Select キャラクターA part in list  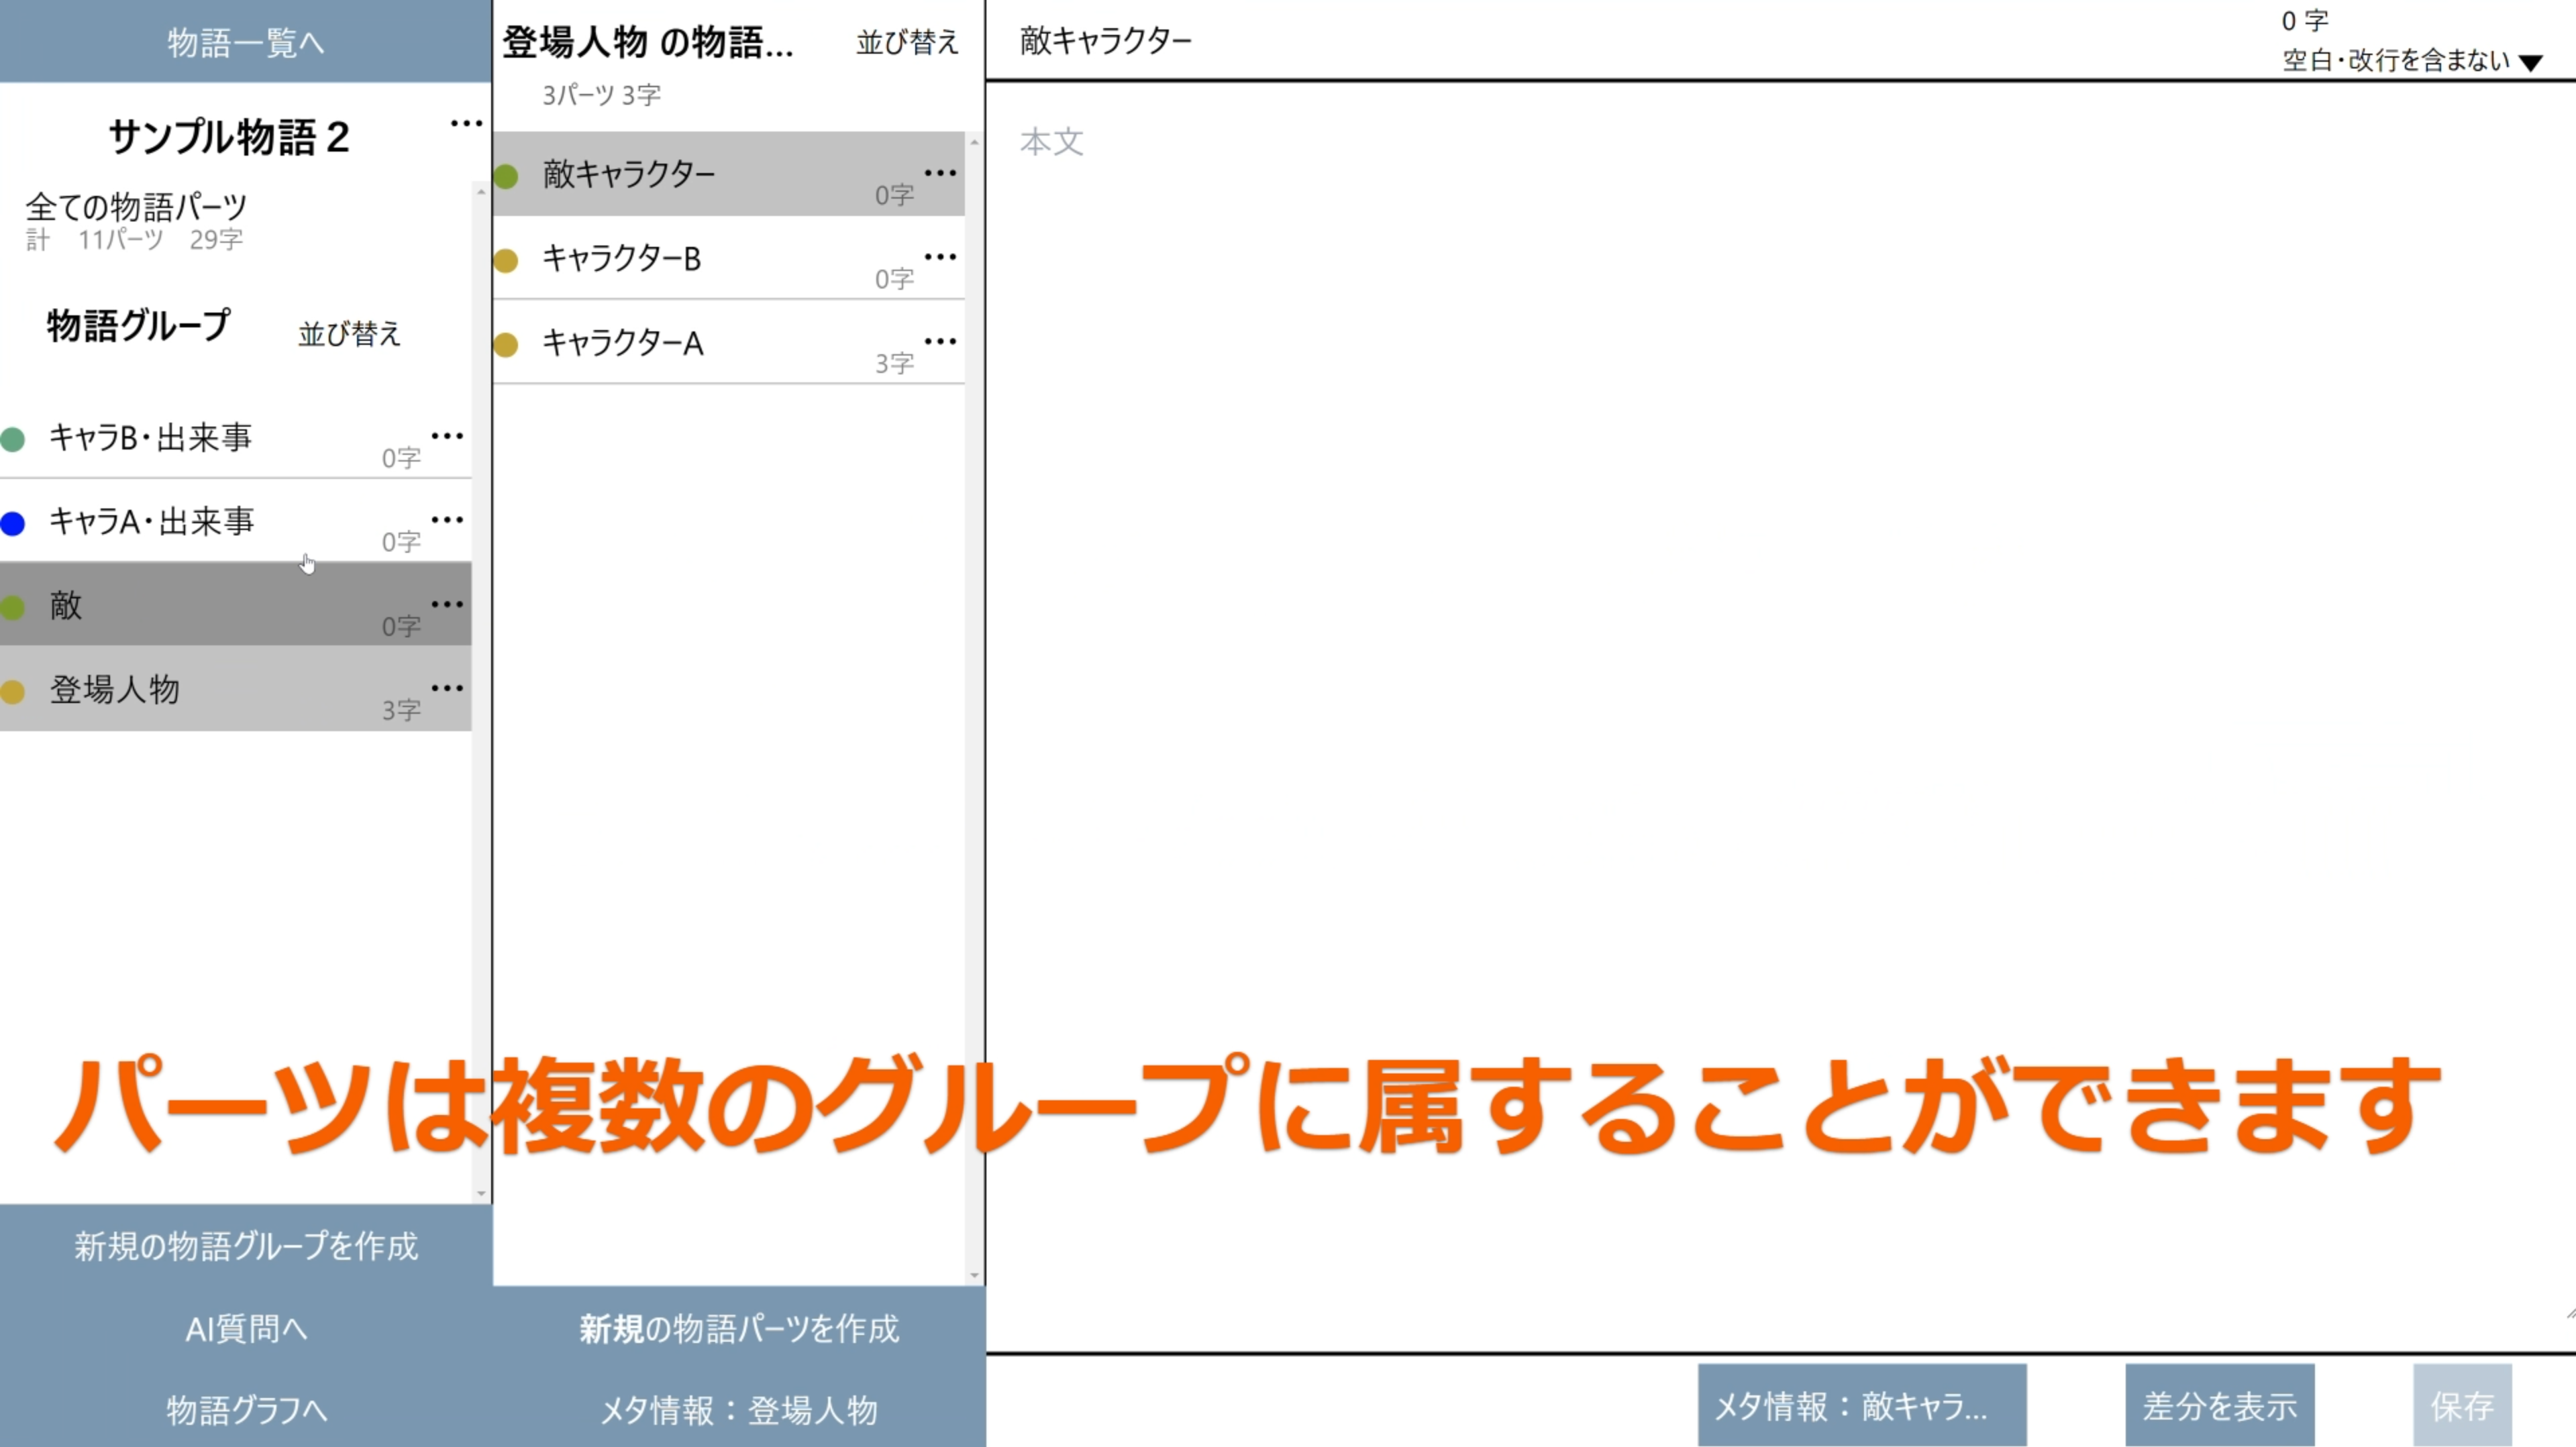coord(728,342)
